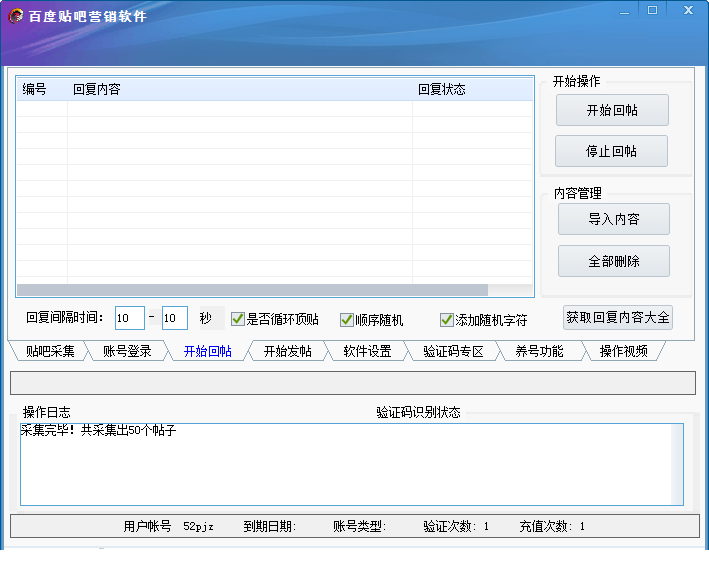Click the horizontal scrollbar of reply list
Image resolution: width=709 pixels, height=573 pixels.
[x=252, y=290]
